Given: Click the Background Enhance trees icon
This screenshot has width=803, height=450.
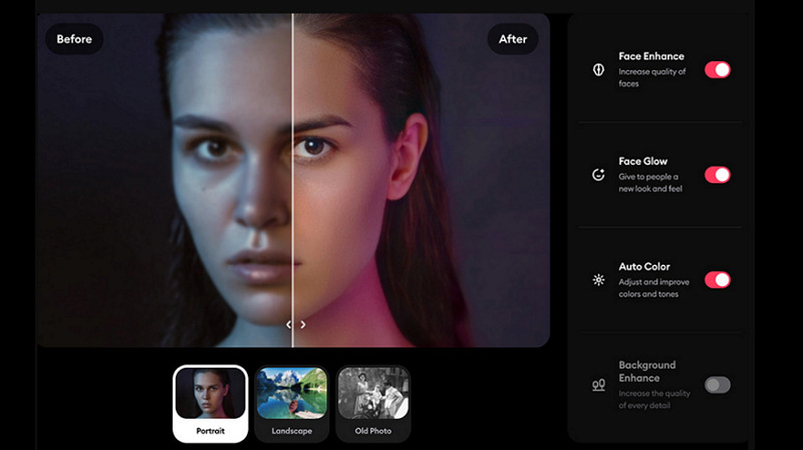Looking at the screenshot, I should [x=598, y=385].
